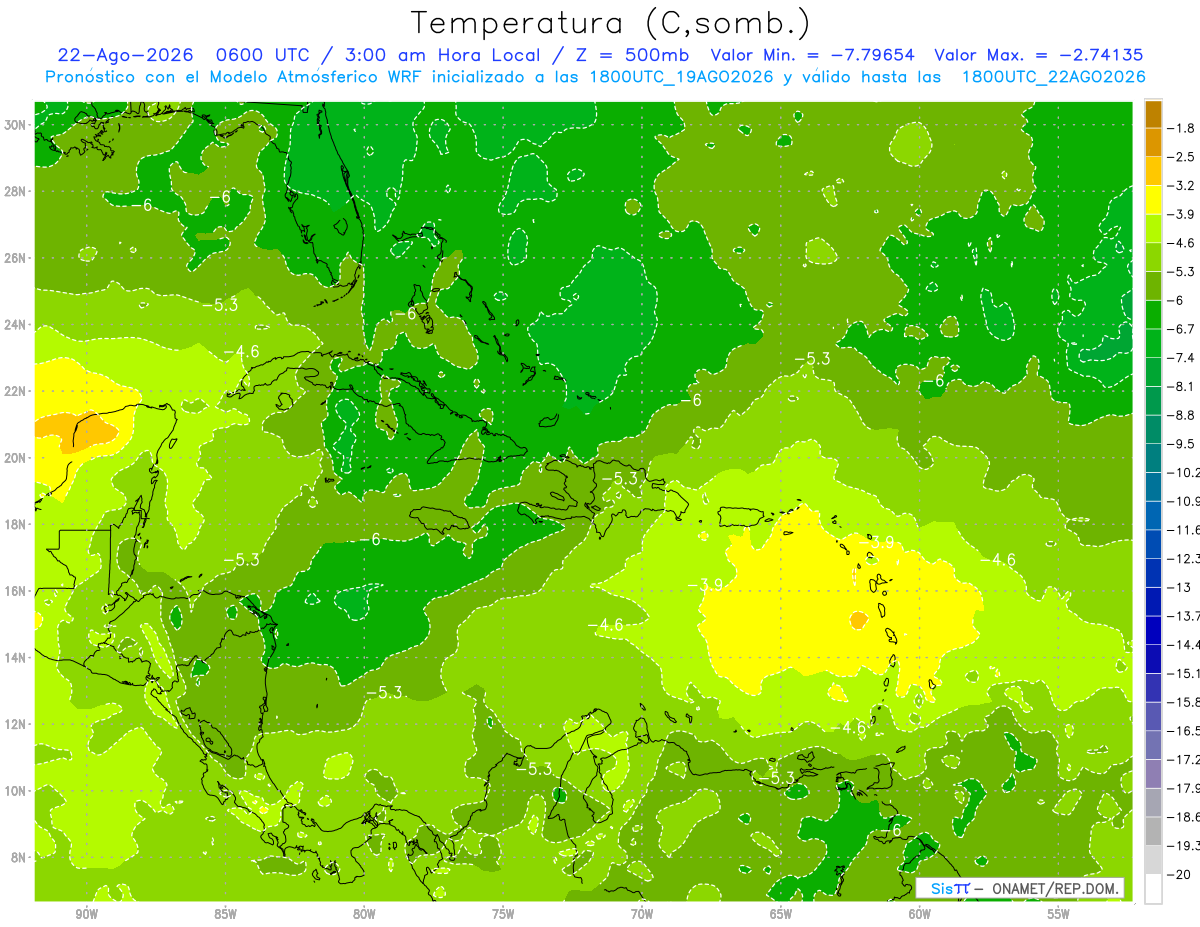Click the '55W' longitude axis label

tap(1059, 914)
